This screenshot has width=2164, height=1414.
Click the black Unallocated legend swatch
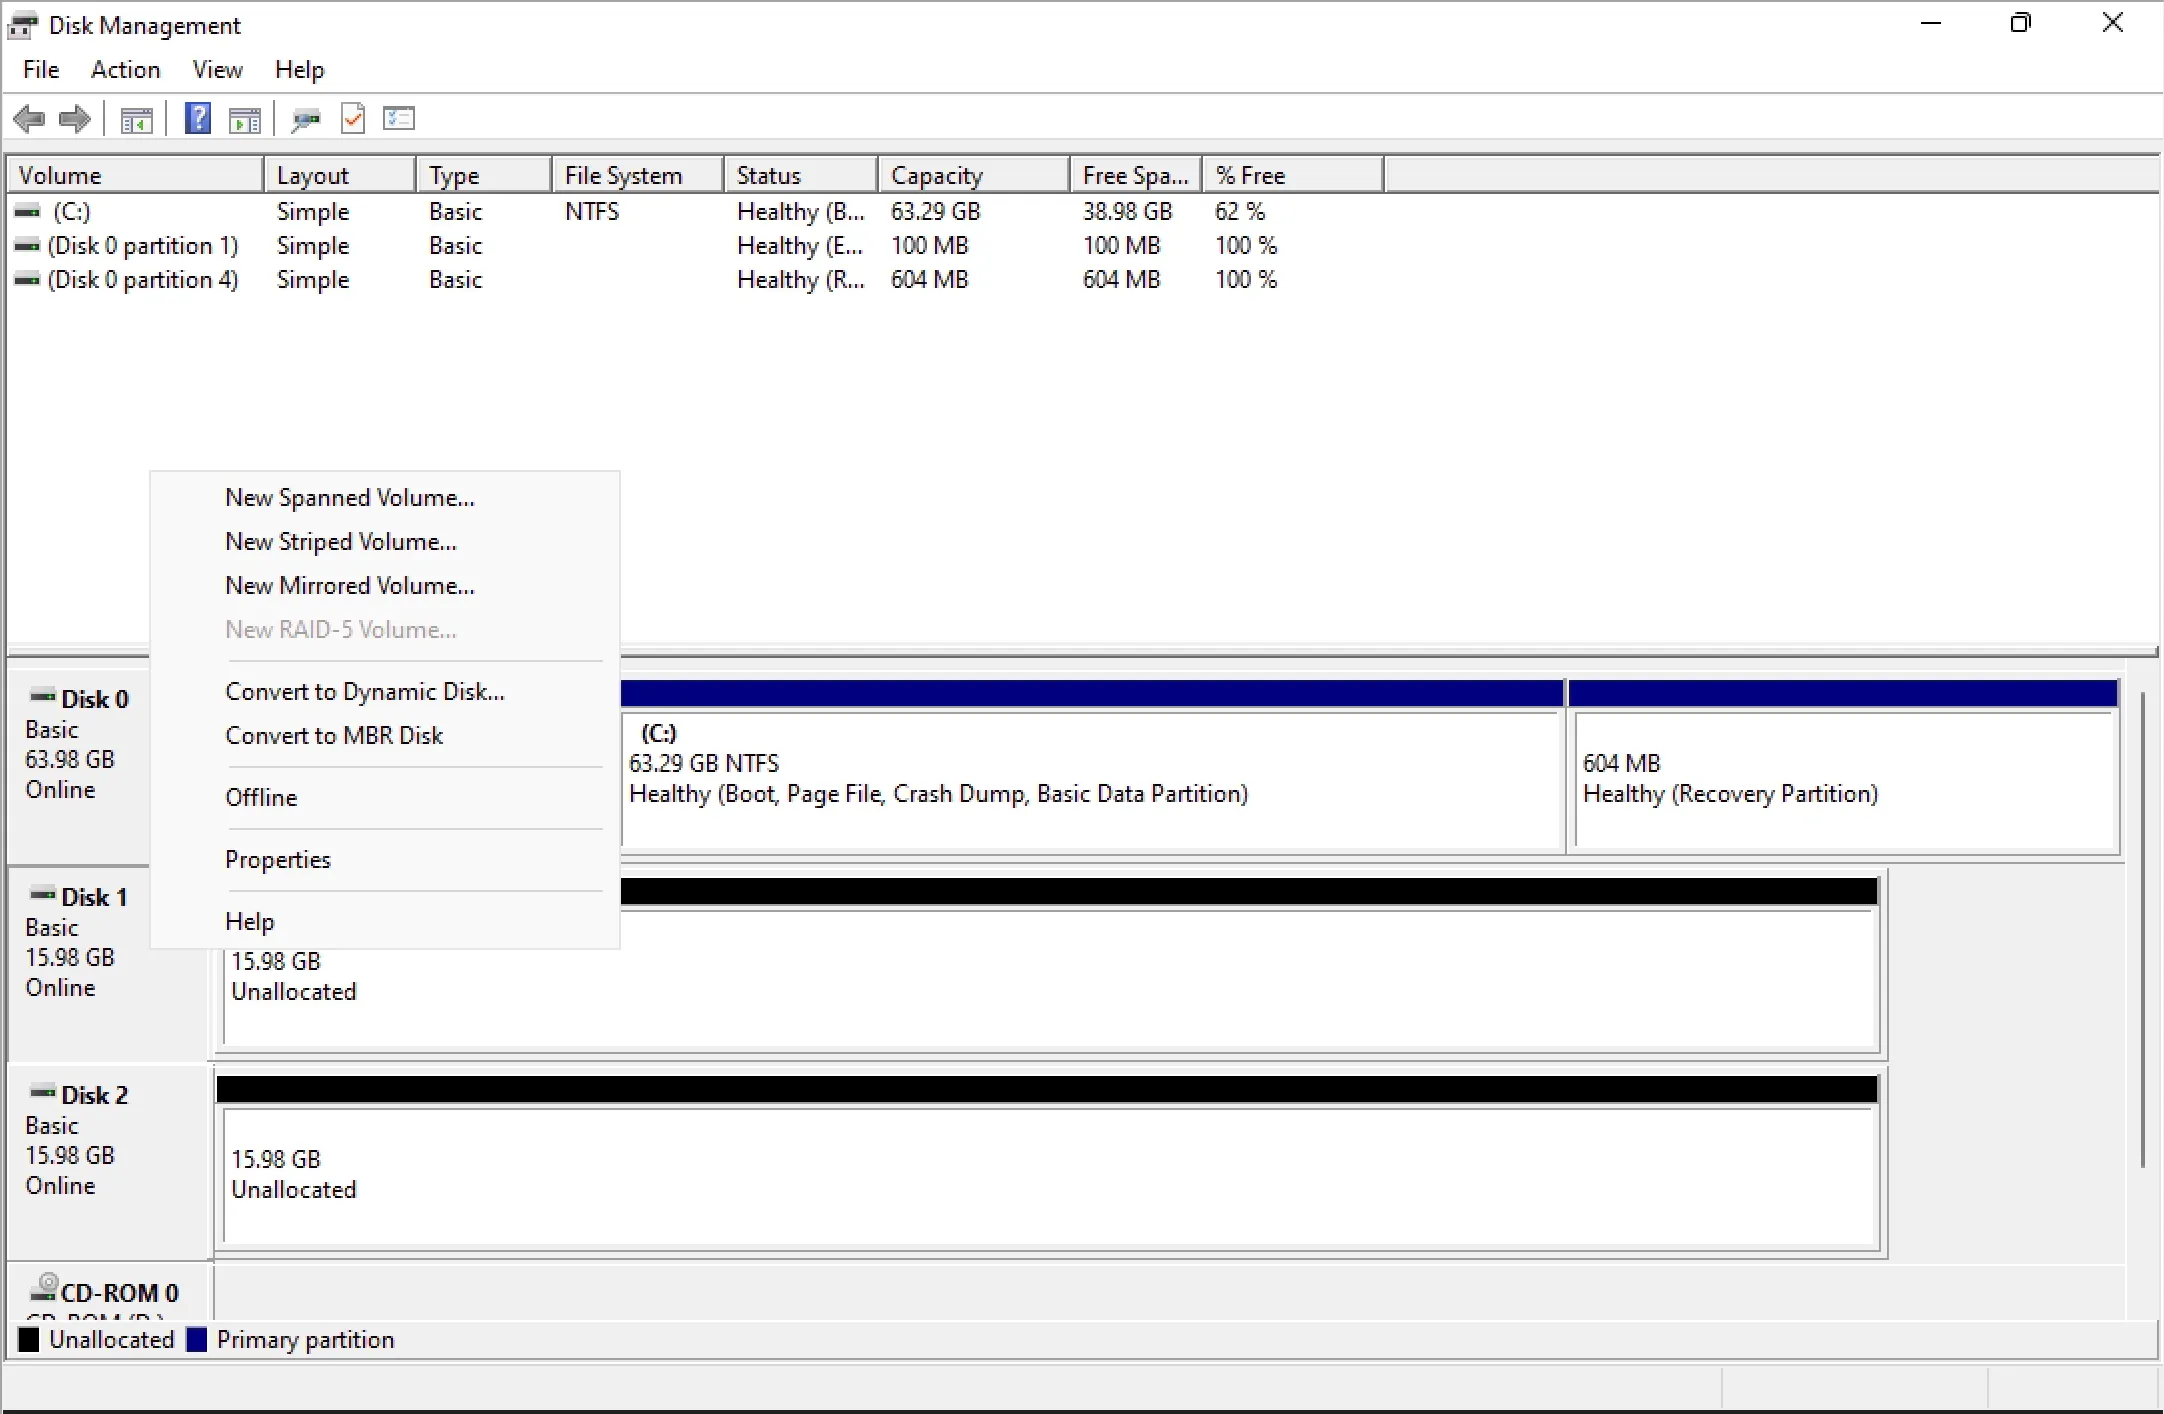click(x=29, y=1339)
